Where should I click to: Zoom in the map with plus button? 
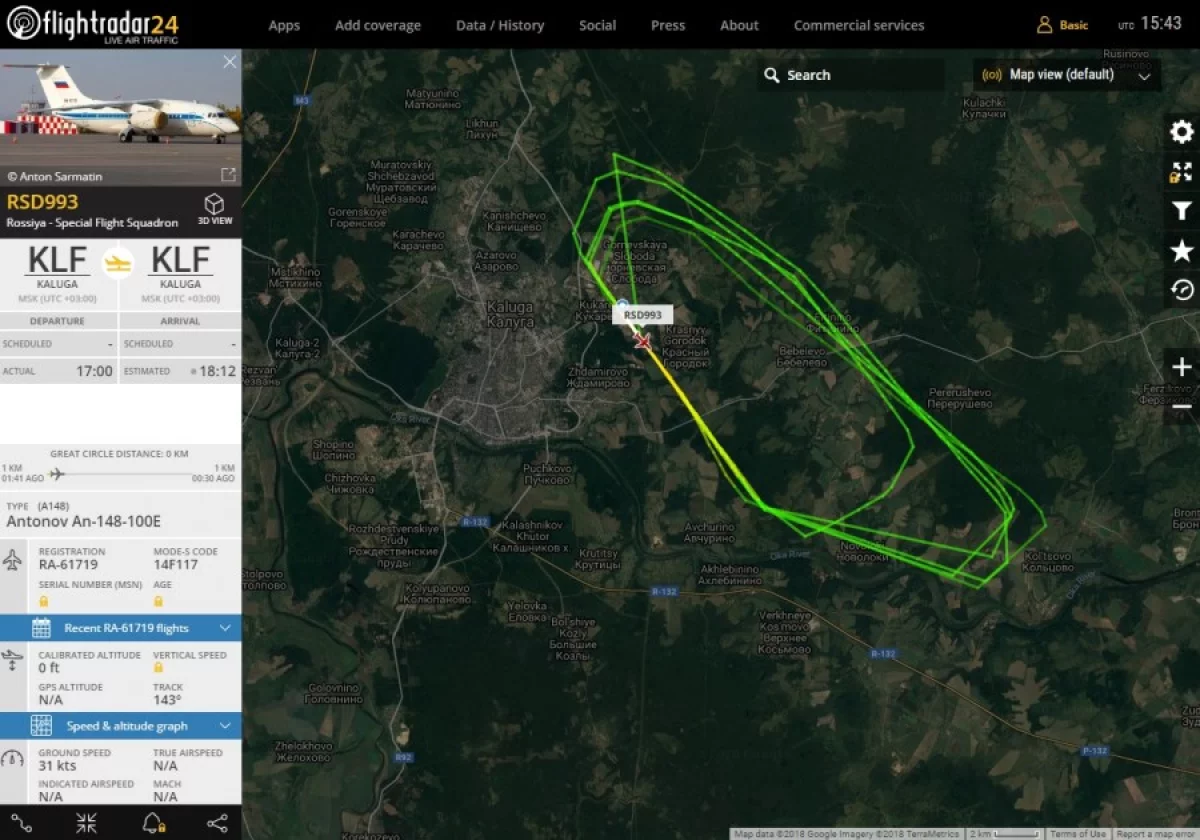pyautogui.click(x=1181, y=367)
